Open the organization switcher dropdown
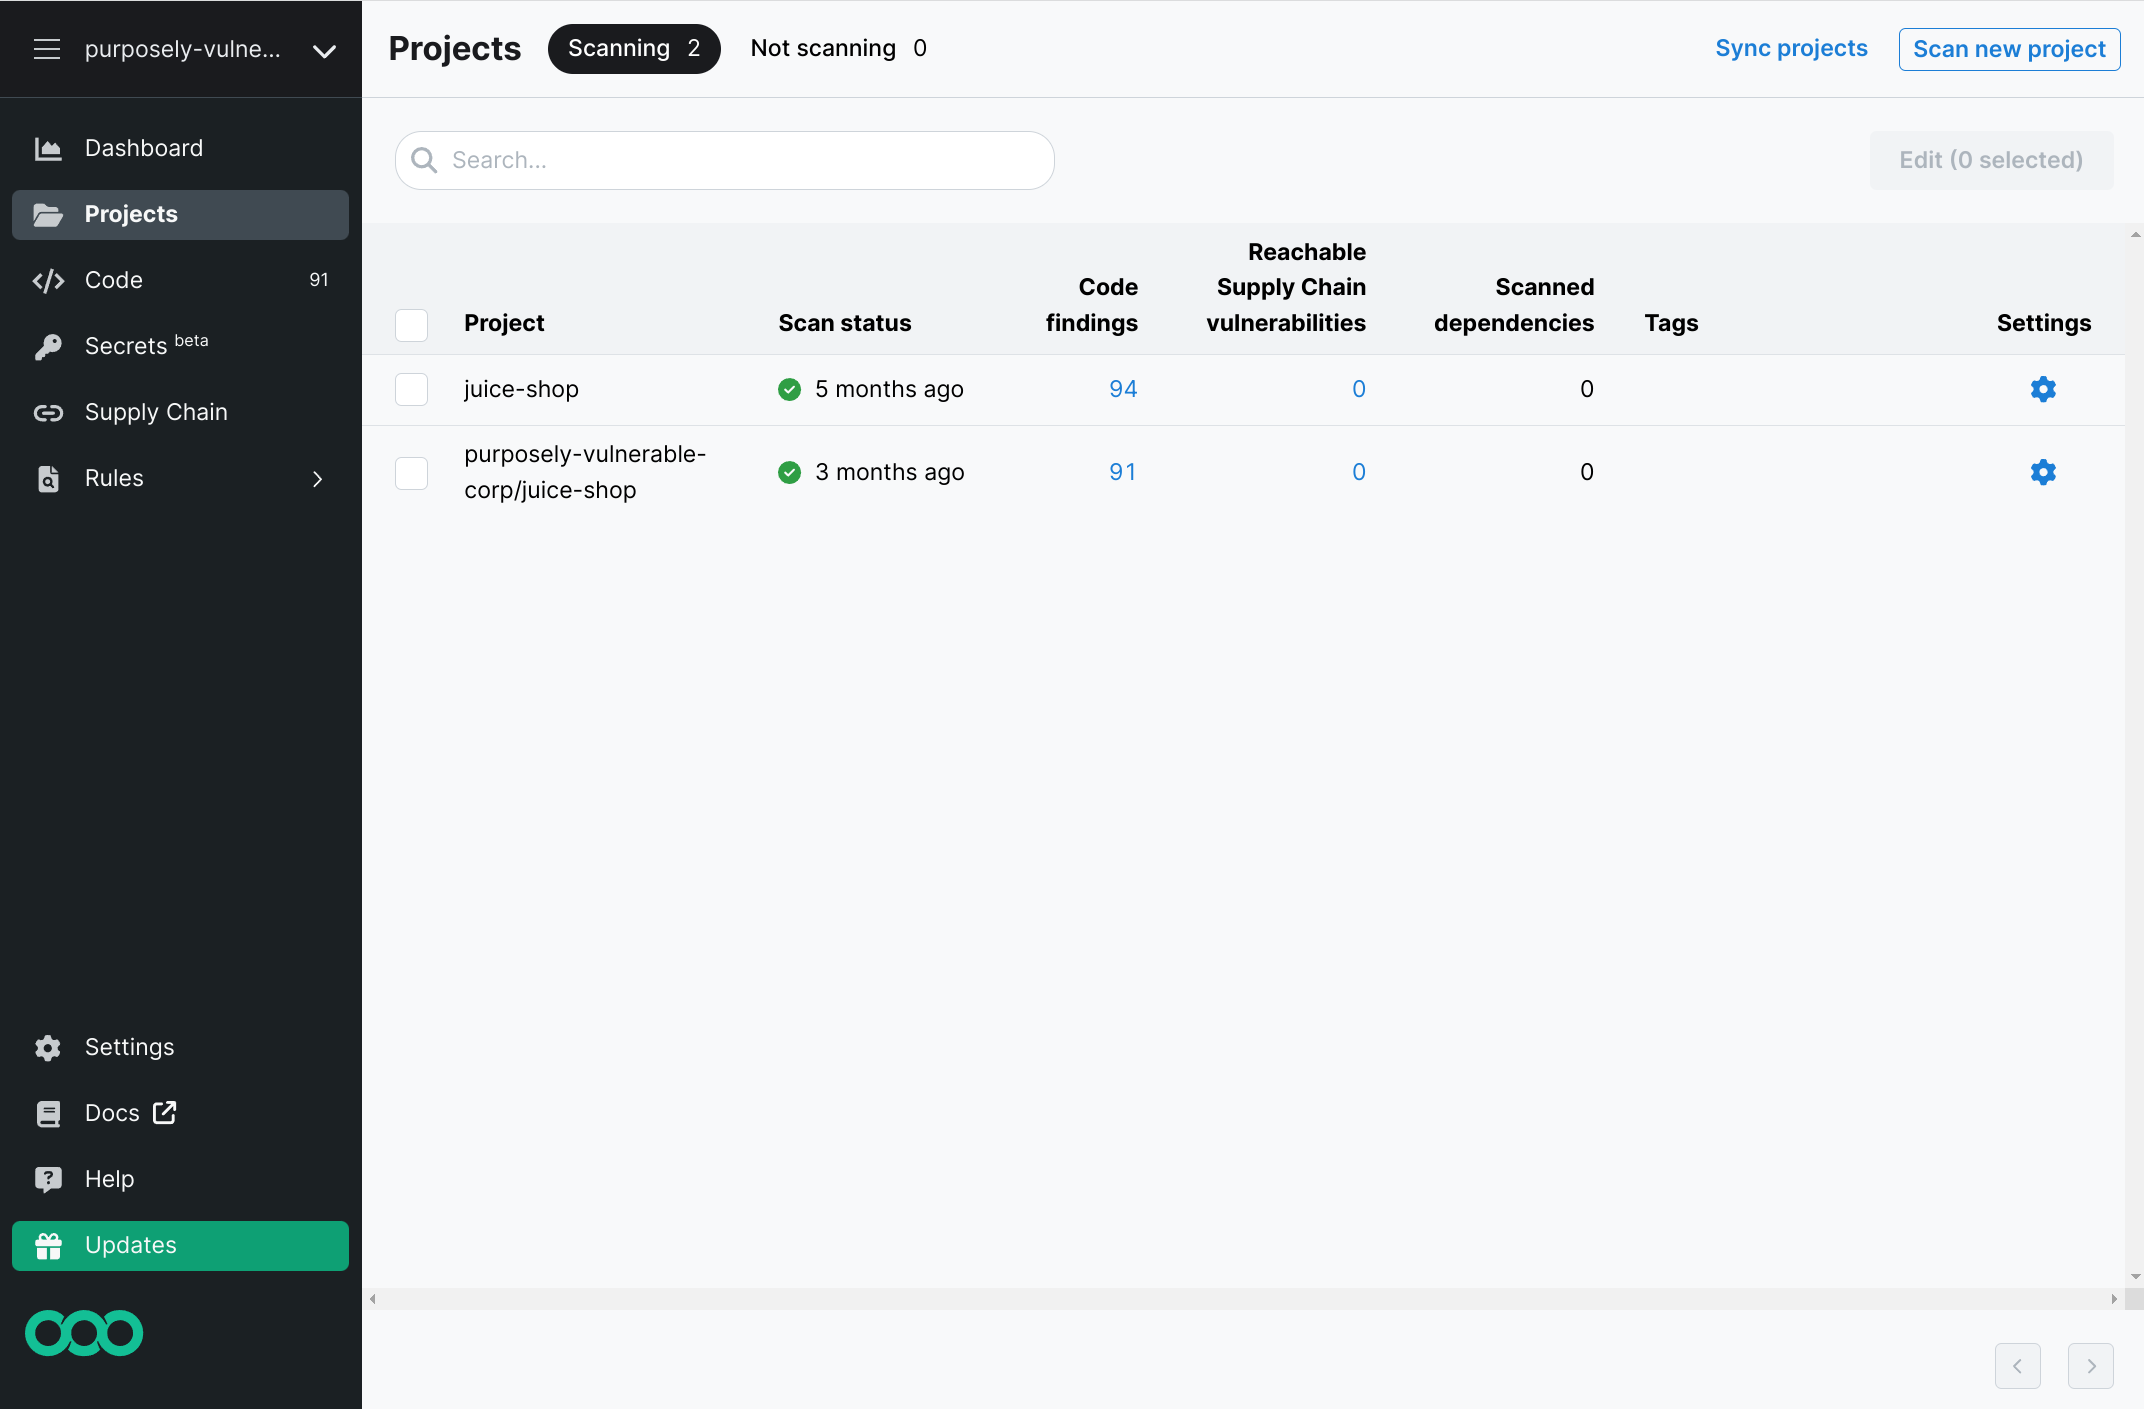 323,49
